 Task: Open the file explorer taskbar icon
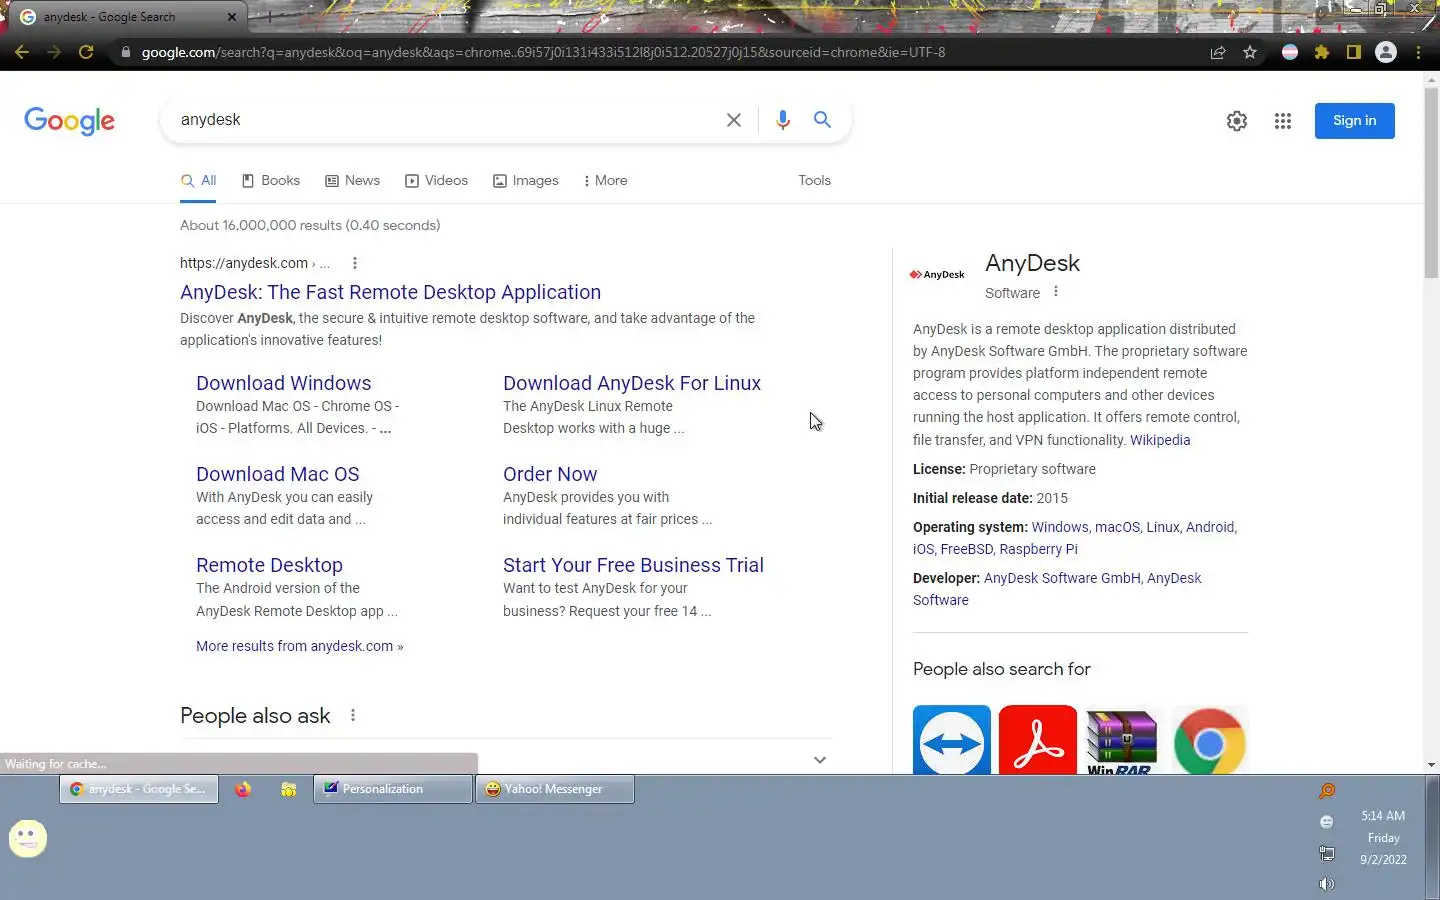click(x=288, y=789)
